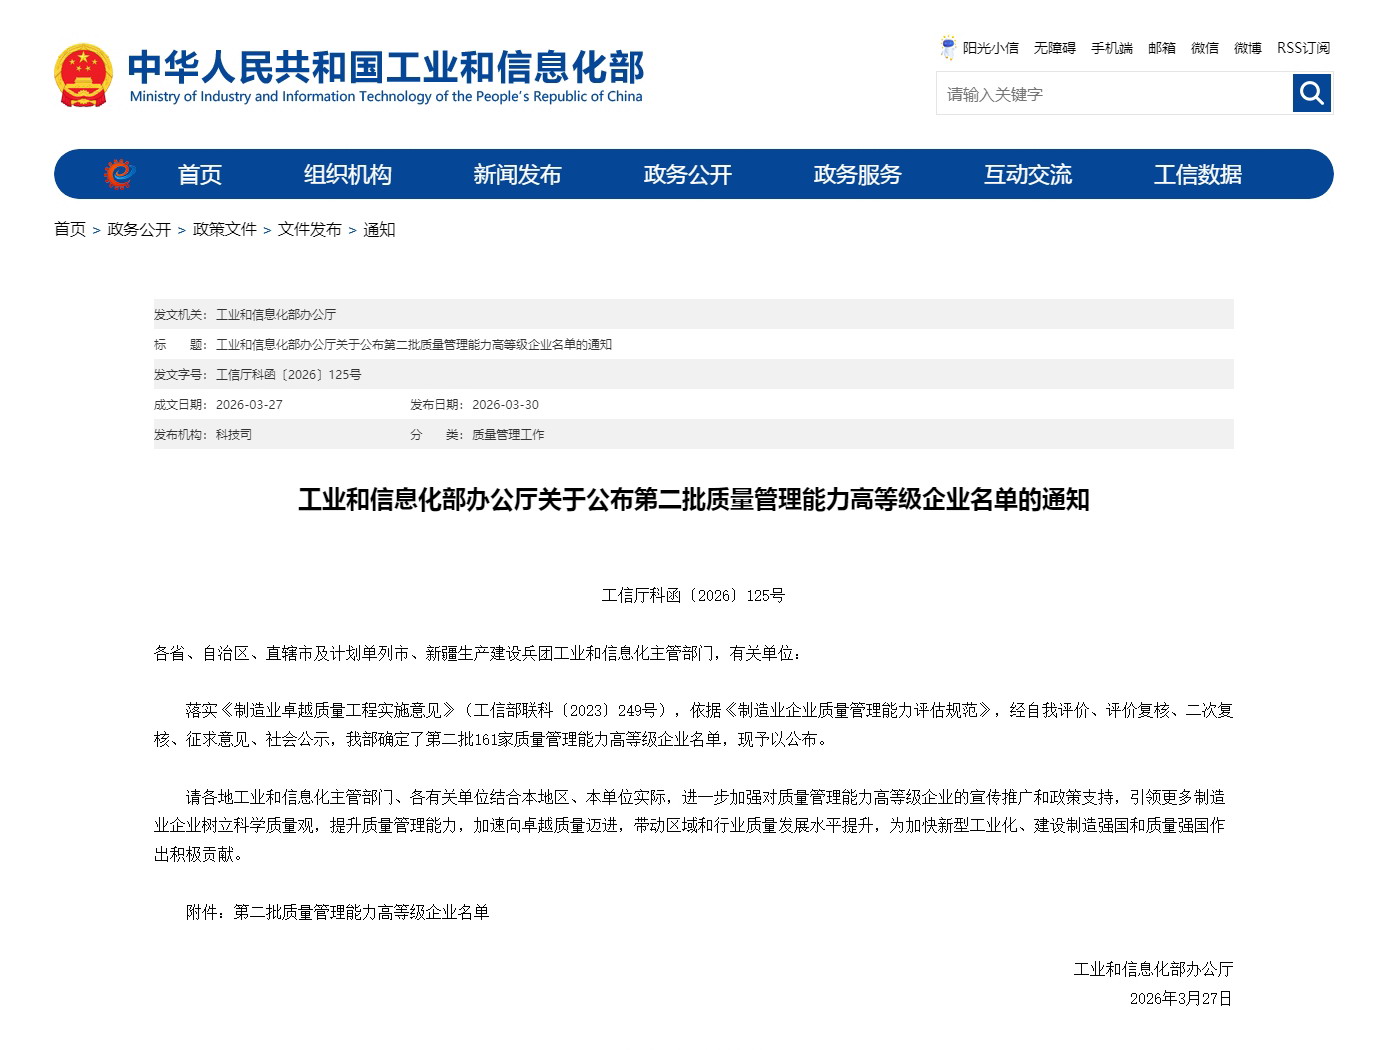The image size is (1400, 1050).
Task: Open the 手机端 mobile version link
Action: pos(1111,48)
